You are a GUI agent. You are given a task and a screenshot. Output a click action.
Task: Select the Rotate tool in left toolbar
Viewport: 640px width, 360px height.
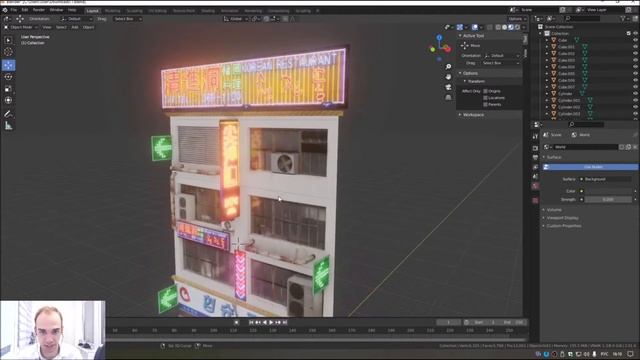click(x=8, y=77)
